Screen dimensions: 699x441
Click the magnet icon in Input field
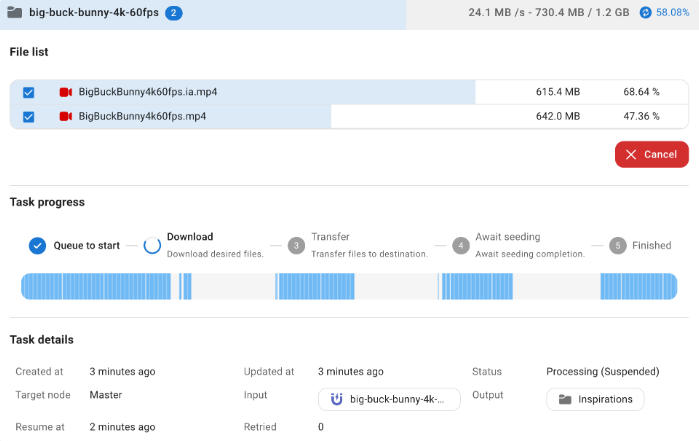337,399
